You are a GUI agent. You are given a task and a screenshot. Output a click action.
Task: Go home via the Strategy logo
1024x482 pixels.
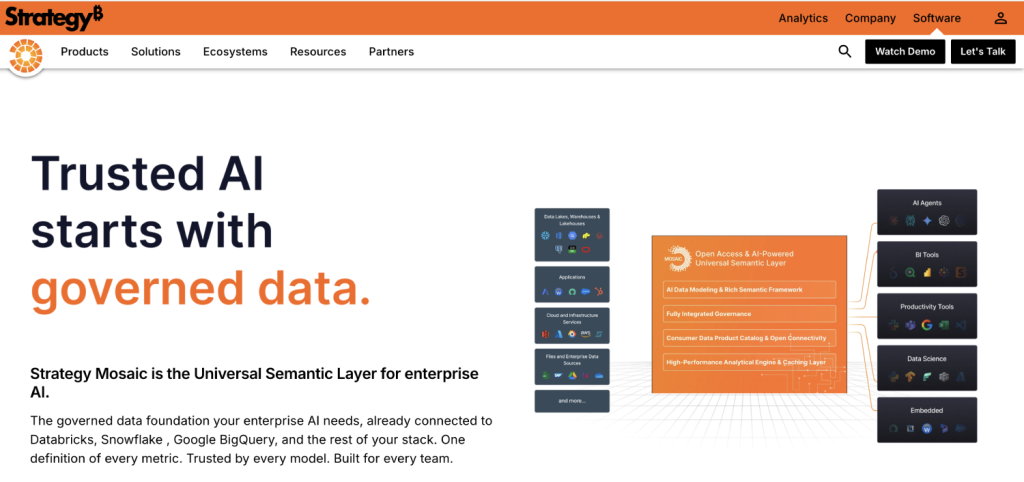point(54,18)
